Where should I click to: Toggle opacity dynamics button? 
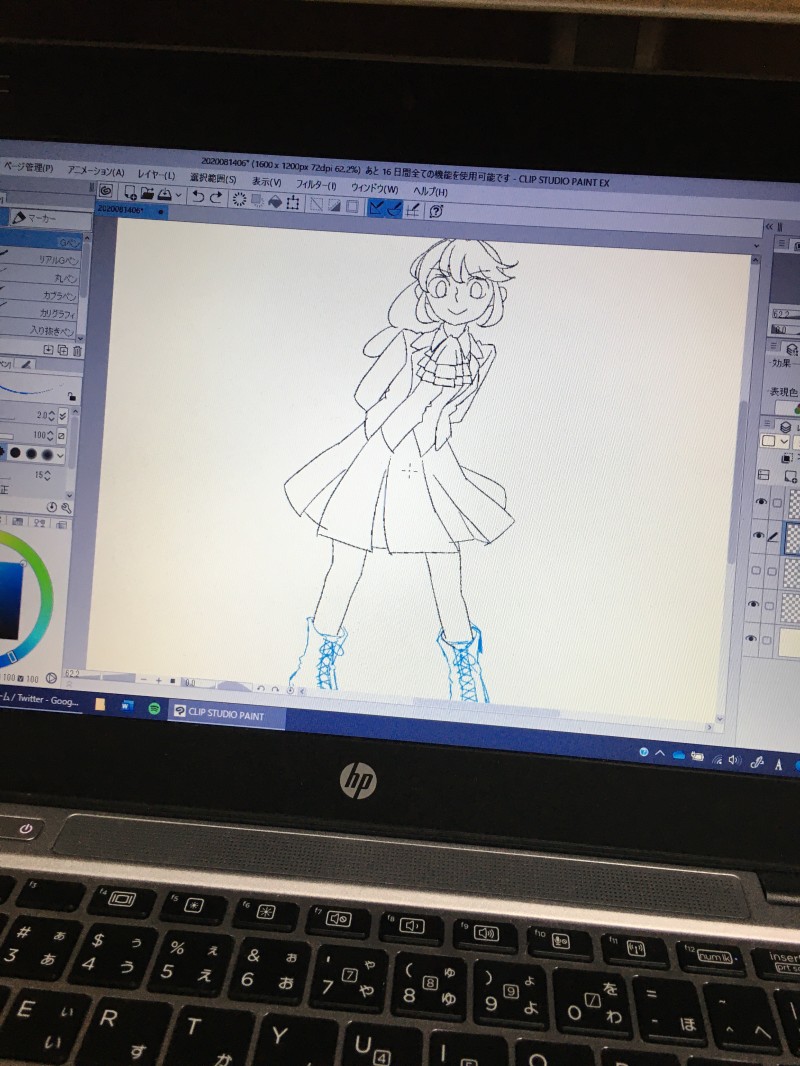(61, 435)
